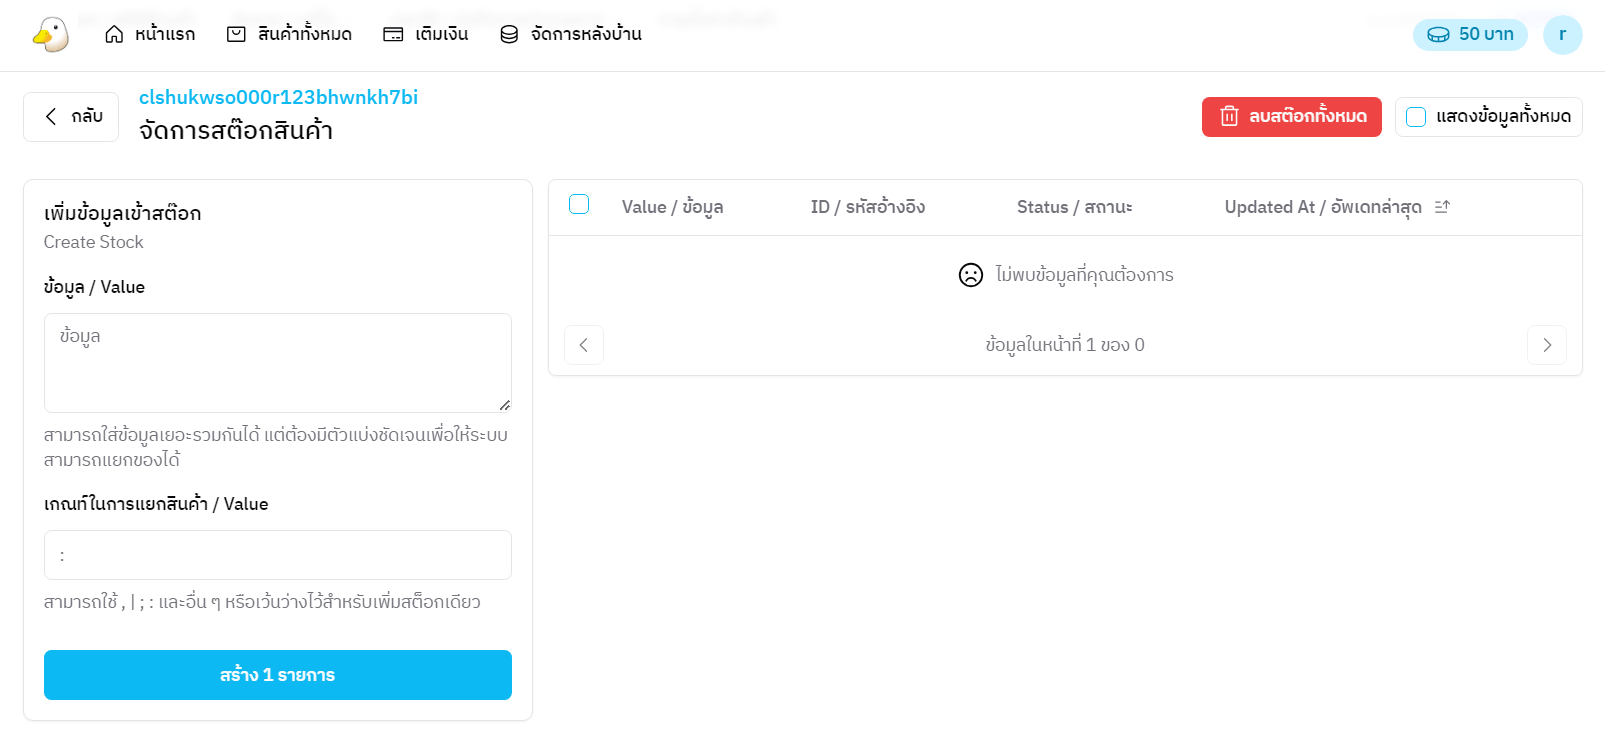The height and width of the screenshot is (745, 1605).
Task: Click the trash icon on delete-all button
Action: point(1229,117)
